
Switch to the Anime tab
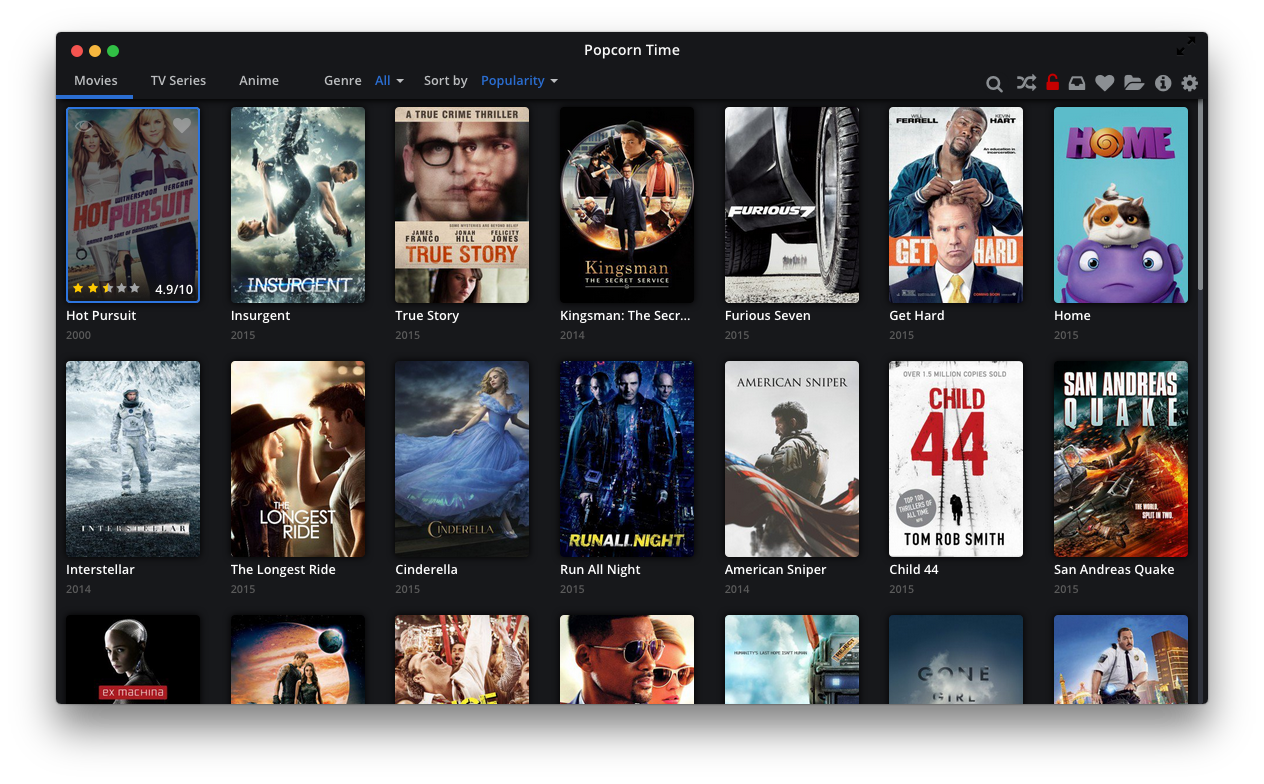tap(259, 81)
